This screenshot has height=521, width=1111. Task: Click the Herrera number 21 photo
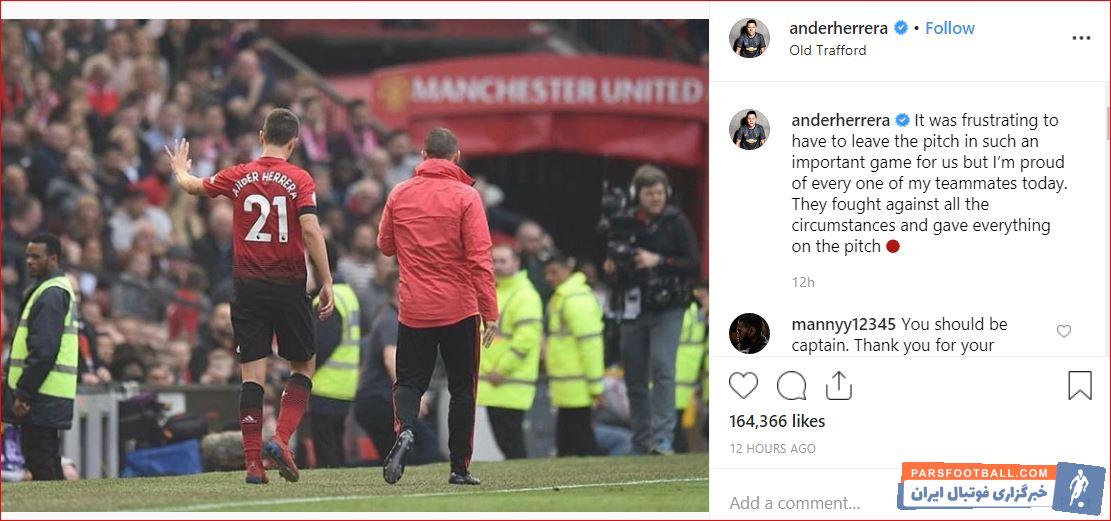tap(354, 265)
